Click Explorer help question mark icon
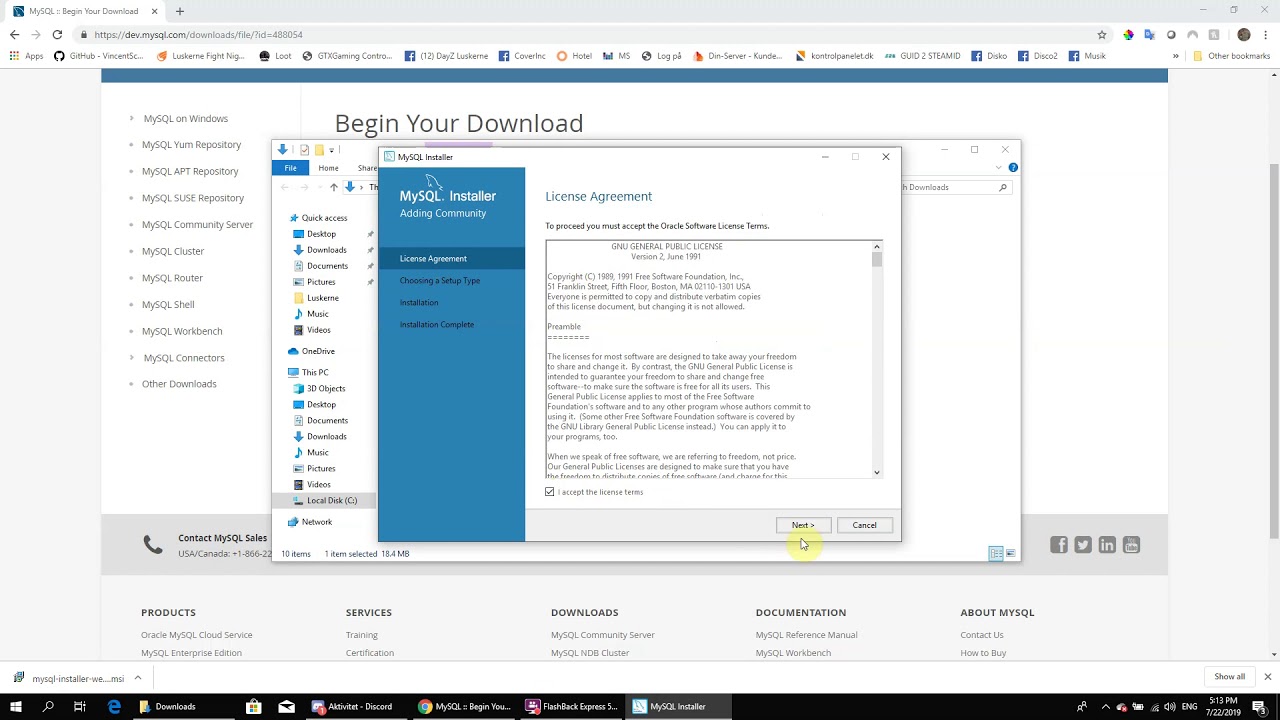This screenshot has height=720, width=1280. tap(1013, 168)
